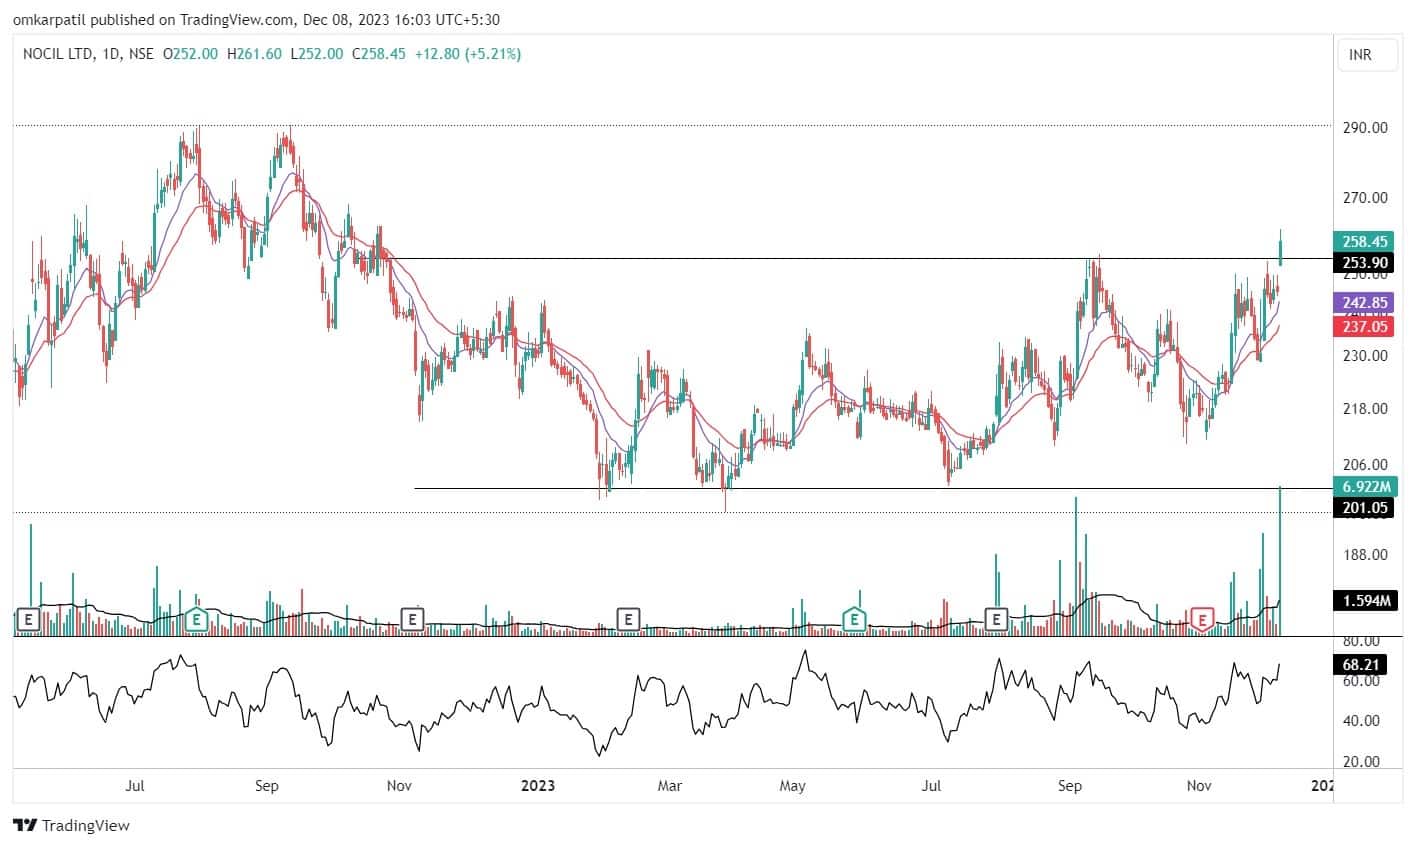Select the black E marker after Nov 2022
This screenshot has width=1416, height=847.
(x=411, y=620)
